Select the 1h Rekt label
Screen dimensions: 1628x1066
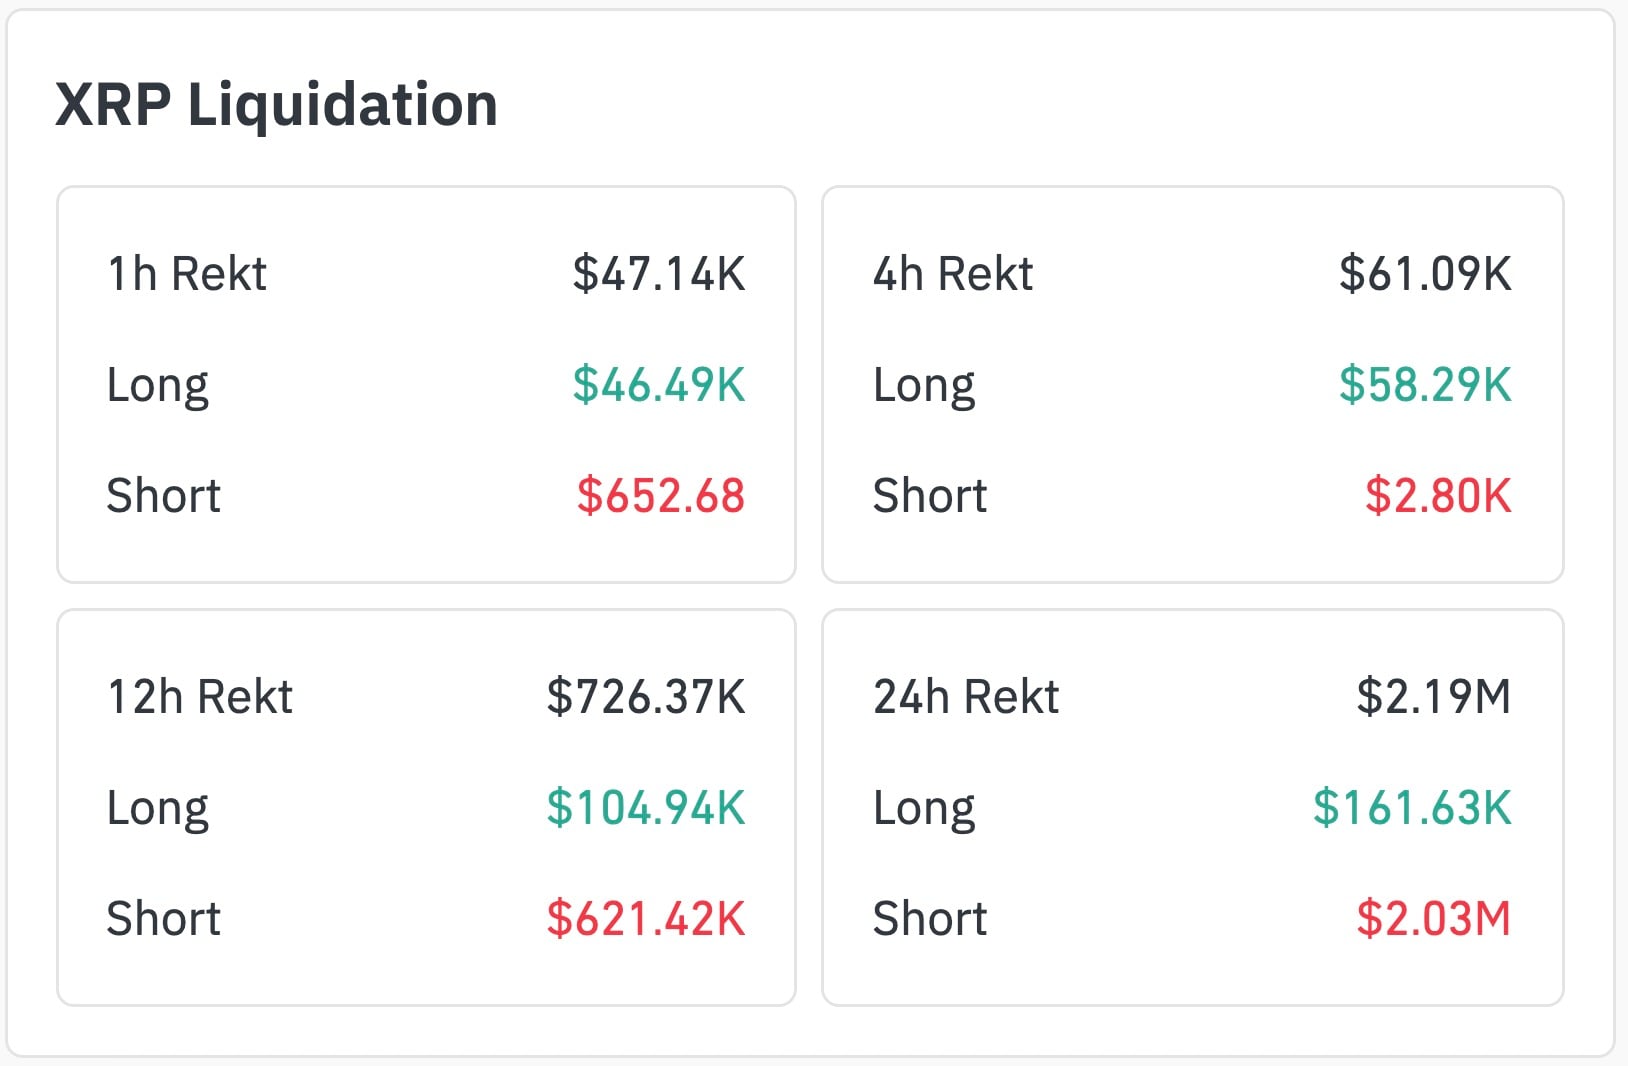(x=187, y=274)
